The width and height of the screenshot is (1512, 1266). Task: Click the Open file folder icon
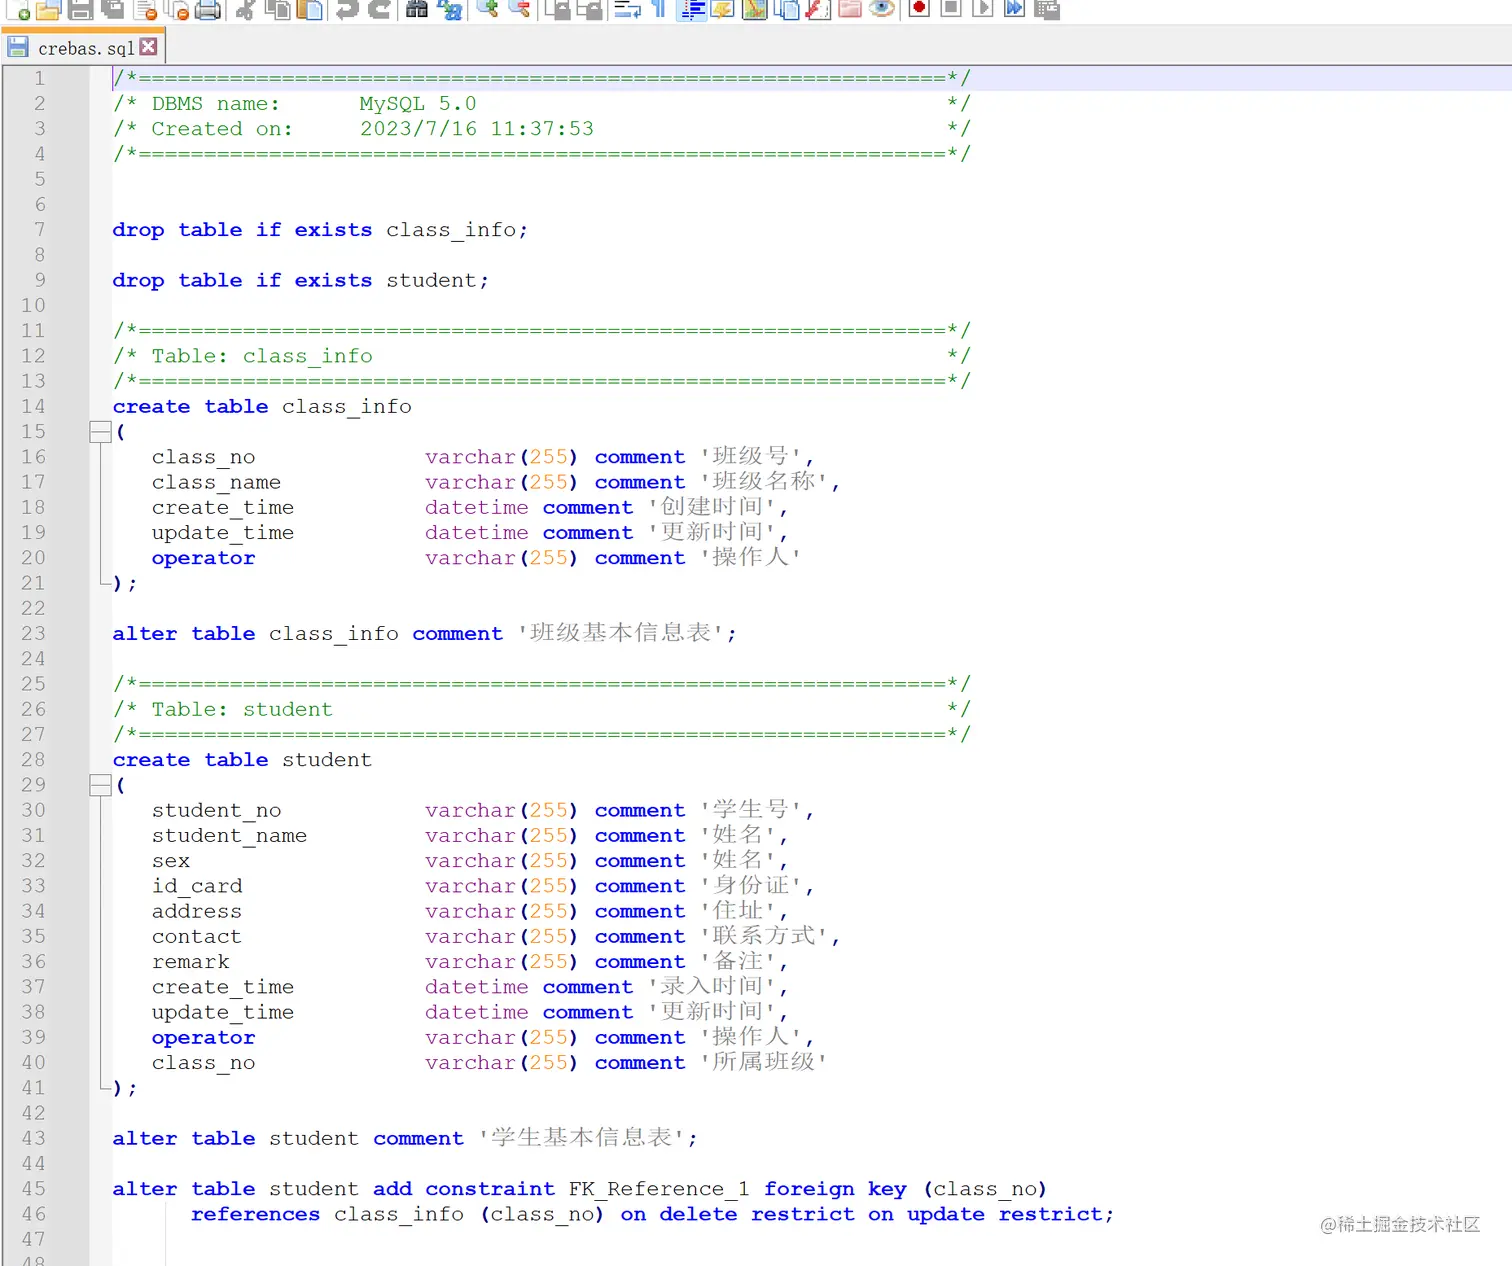pyautogui.click(x=48, y=9)
